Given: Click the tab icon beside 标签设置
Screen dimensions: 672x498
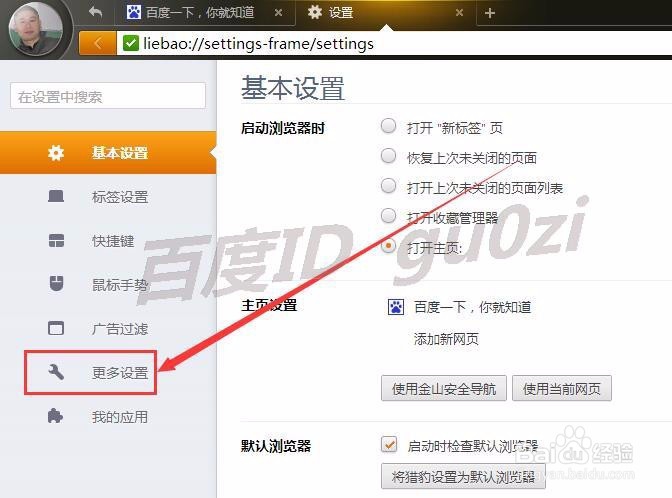Looking at the screenshot, I should click(56, 196).
